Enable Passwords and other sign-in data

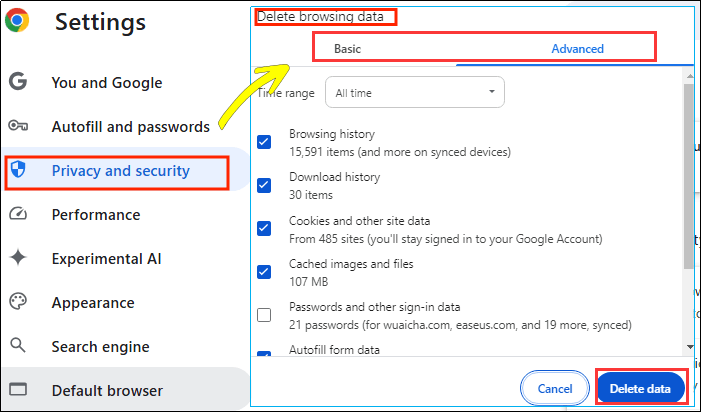click(264, 315)
